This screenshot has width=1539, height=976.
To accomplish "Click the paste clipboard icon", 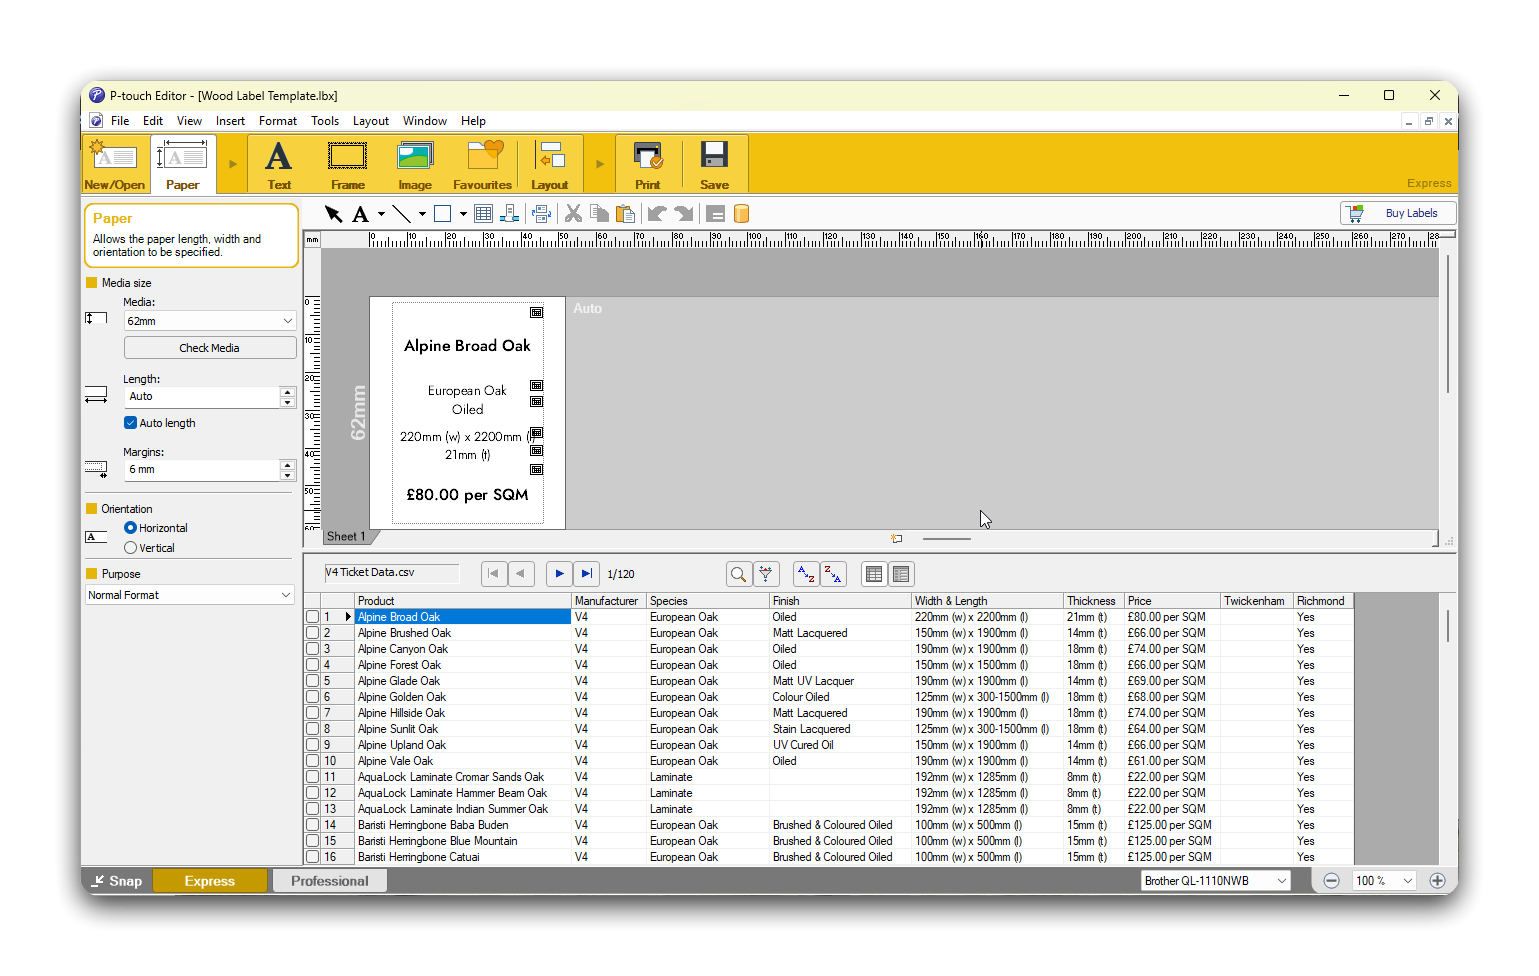I will [x=625, y=214].
